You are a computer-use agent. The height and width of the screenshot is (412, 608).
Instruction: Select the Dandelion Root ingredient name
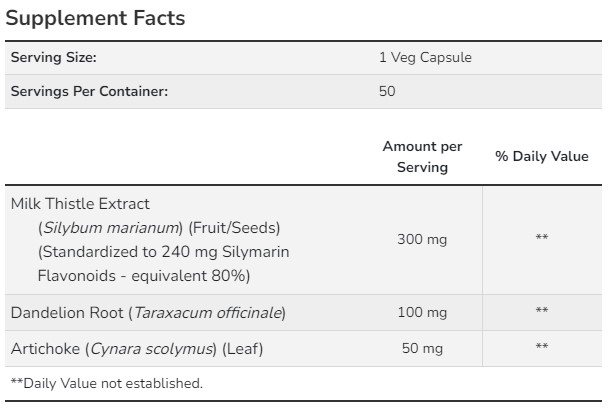[x=67, y=313]
